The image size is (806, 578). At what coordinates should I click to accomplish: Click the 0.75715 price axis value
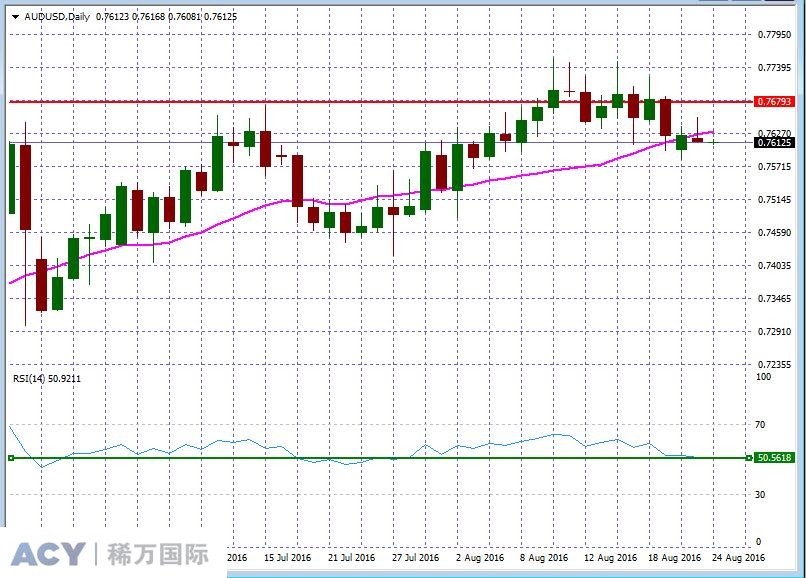[x=775, y=167]
